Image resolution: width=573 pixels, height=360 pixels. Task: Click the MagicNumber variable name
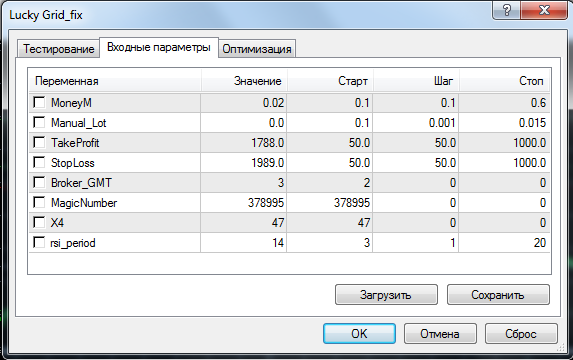click(x=84, y=202)
